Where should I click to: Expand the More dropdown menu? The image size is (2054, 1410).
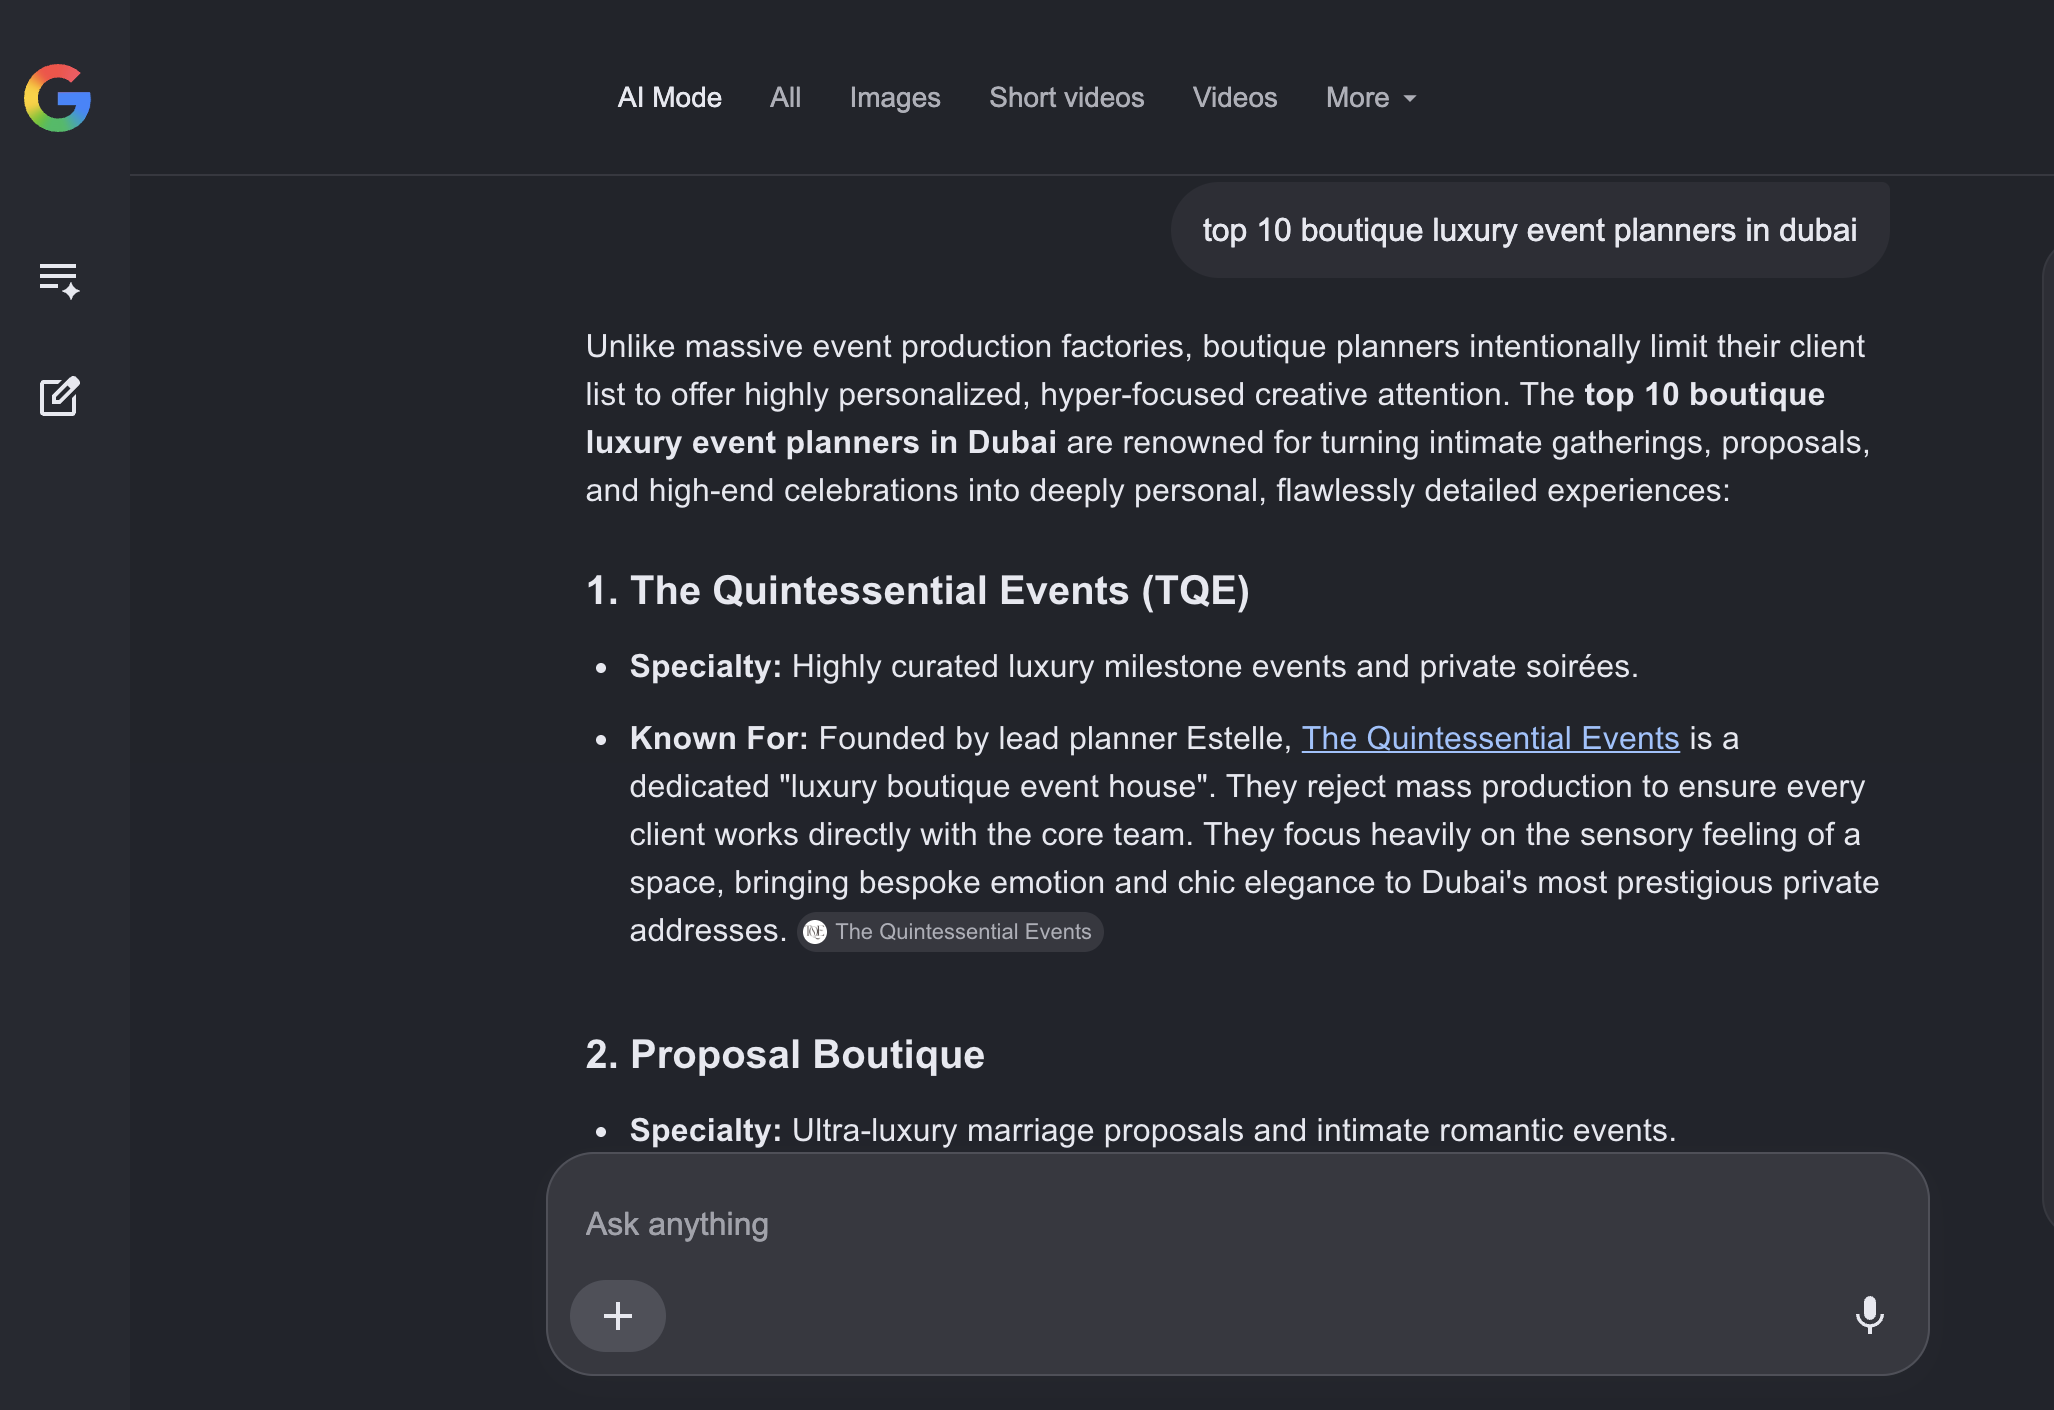tap(1371, 98)
